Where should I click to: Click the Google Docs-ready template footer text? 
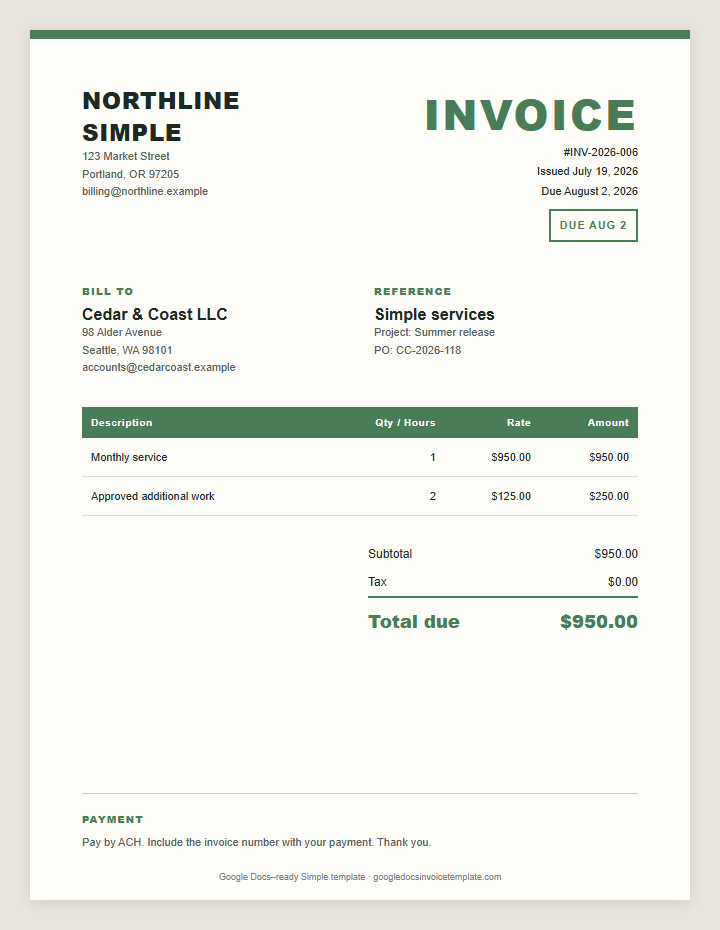360,877
